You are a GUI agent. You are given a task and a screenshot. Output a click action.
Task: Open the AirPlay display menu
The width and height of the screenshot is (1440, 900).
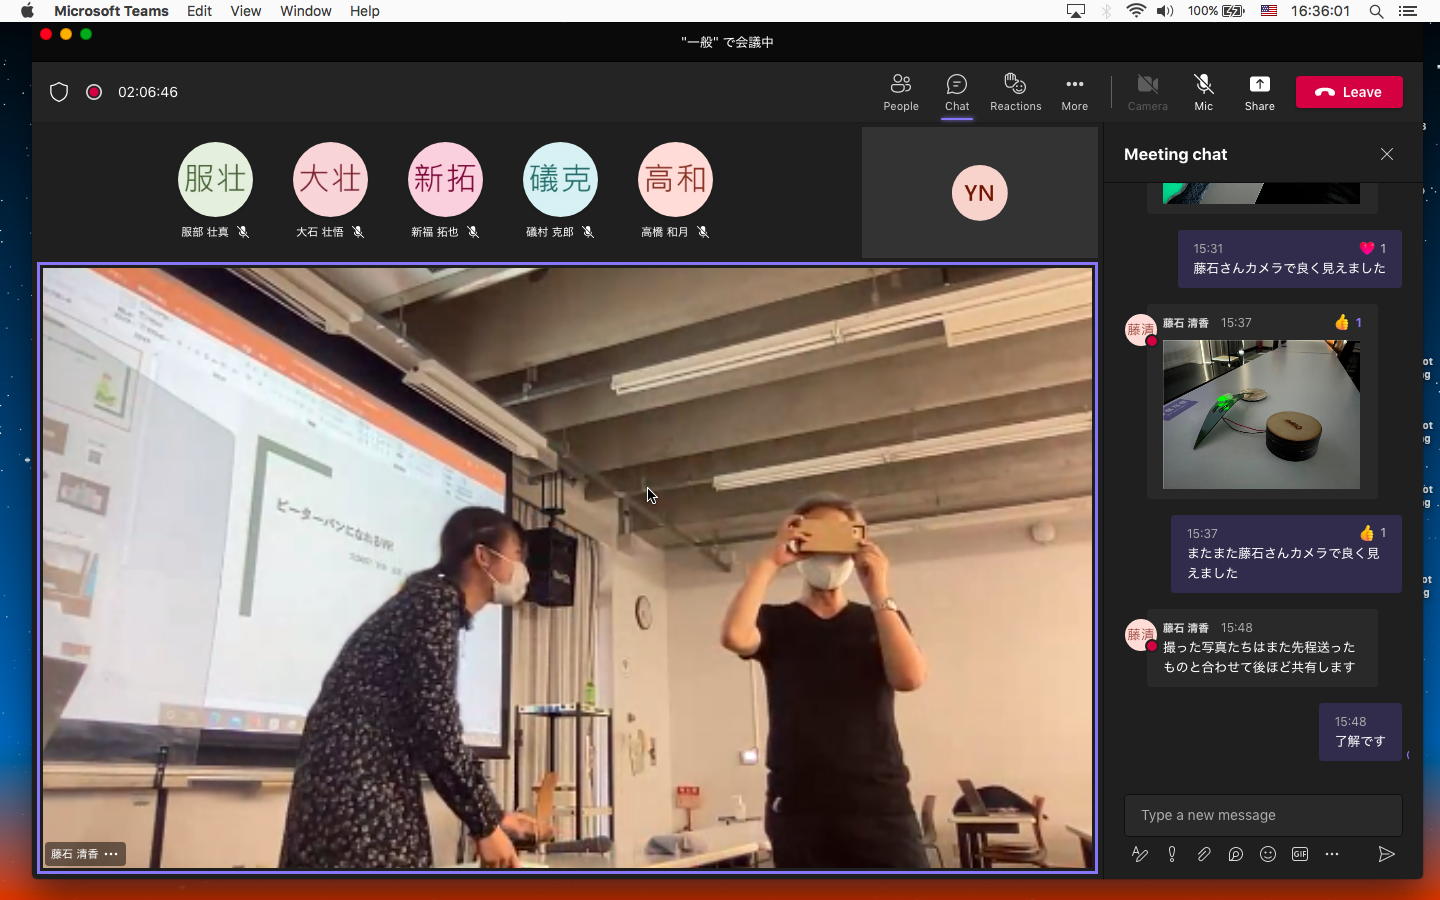click(1076, 11)
